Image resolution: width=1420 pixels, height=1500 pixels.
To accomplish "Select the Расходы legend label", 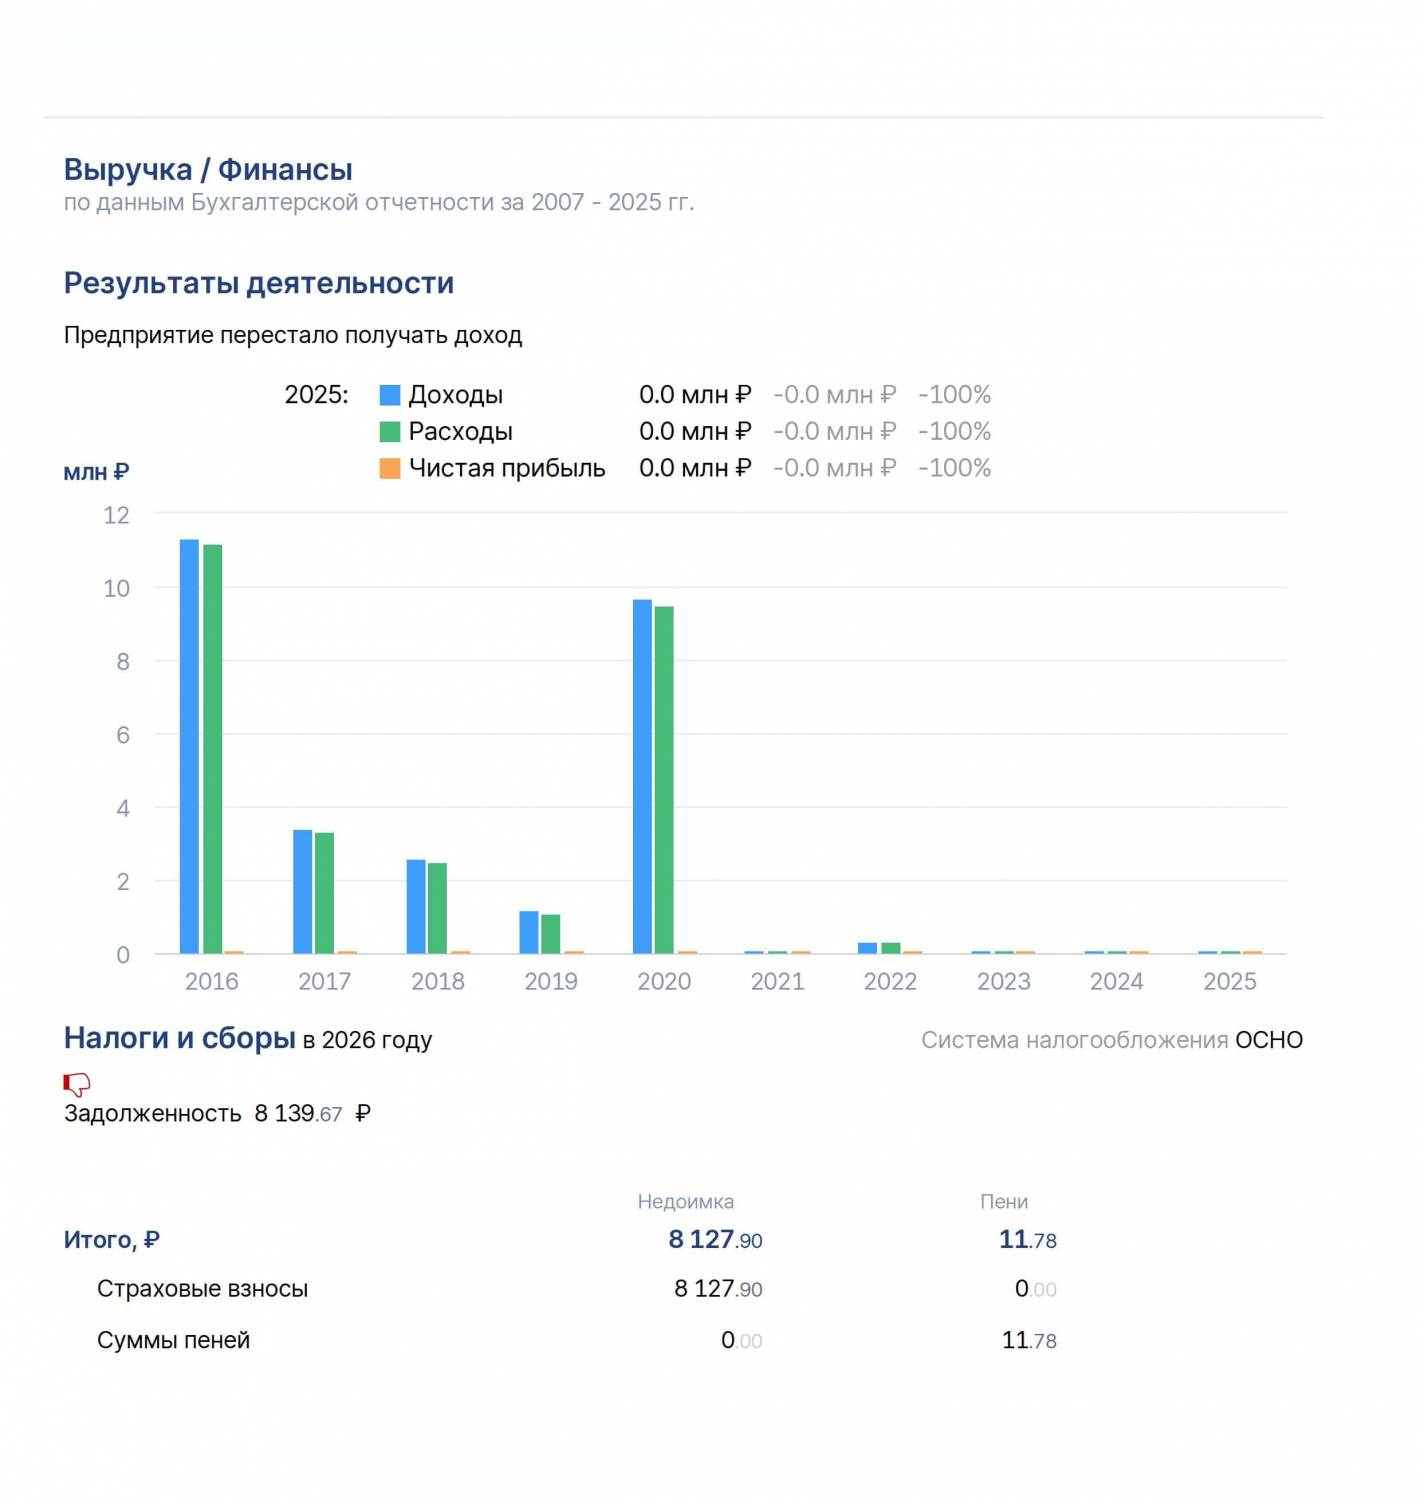I will [x=461, y=432].
